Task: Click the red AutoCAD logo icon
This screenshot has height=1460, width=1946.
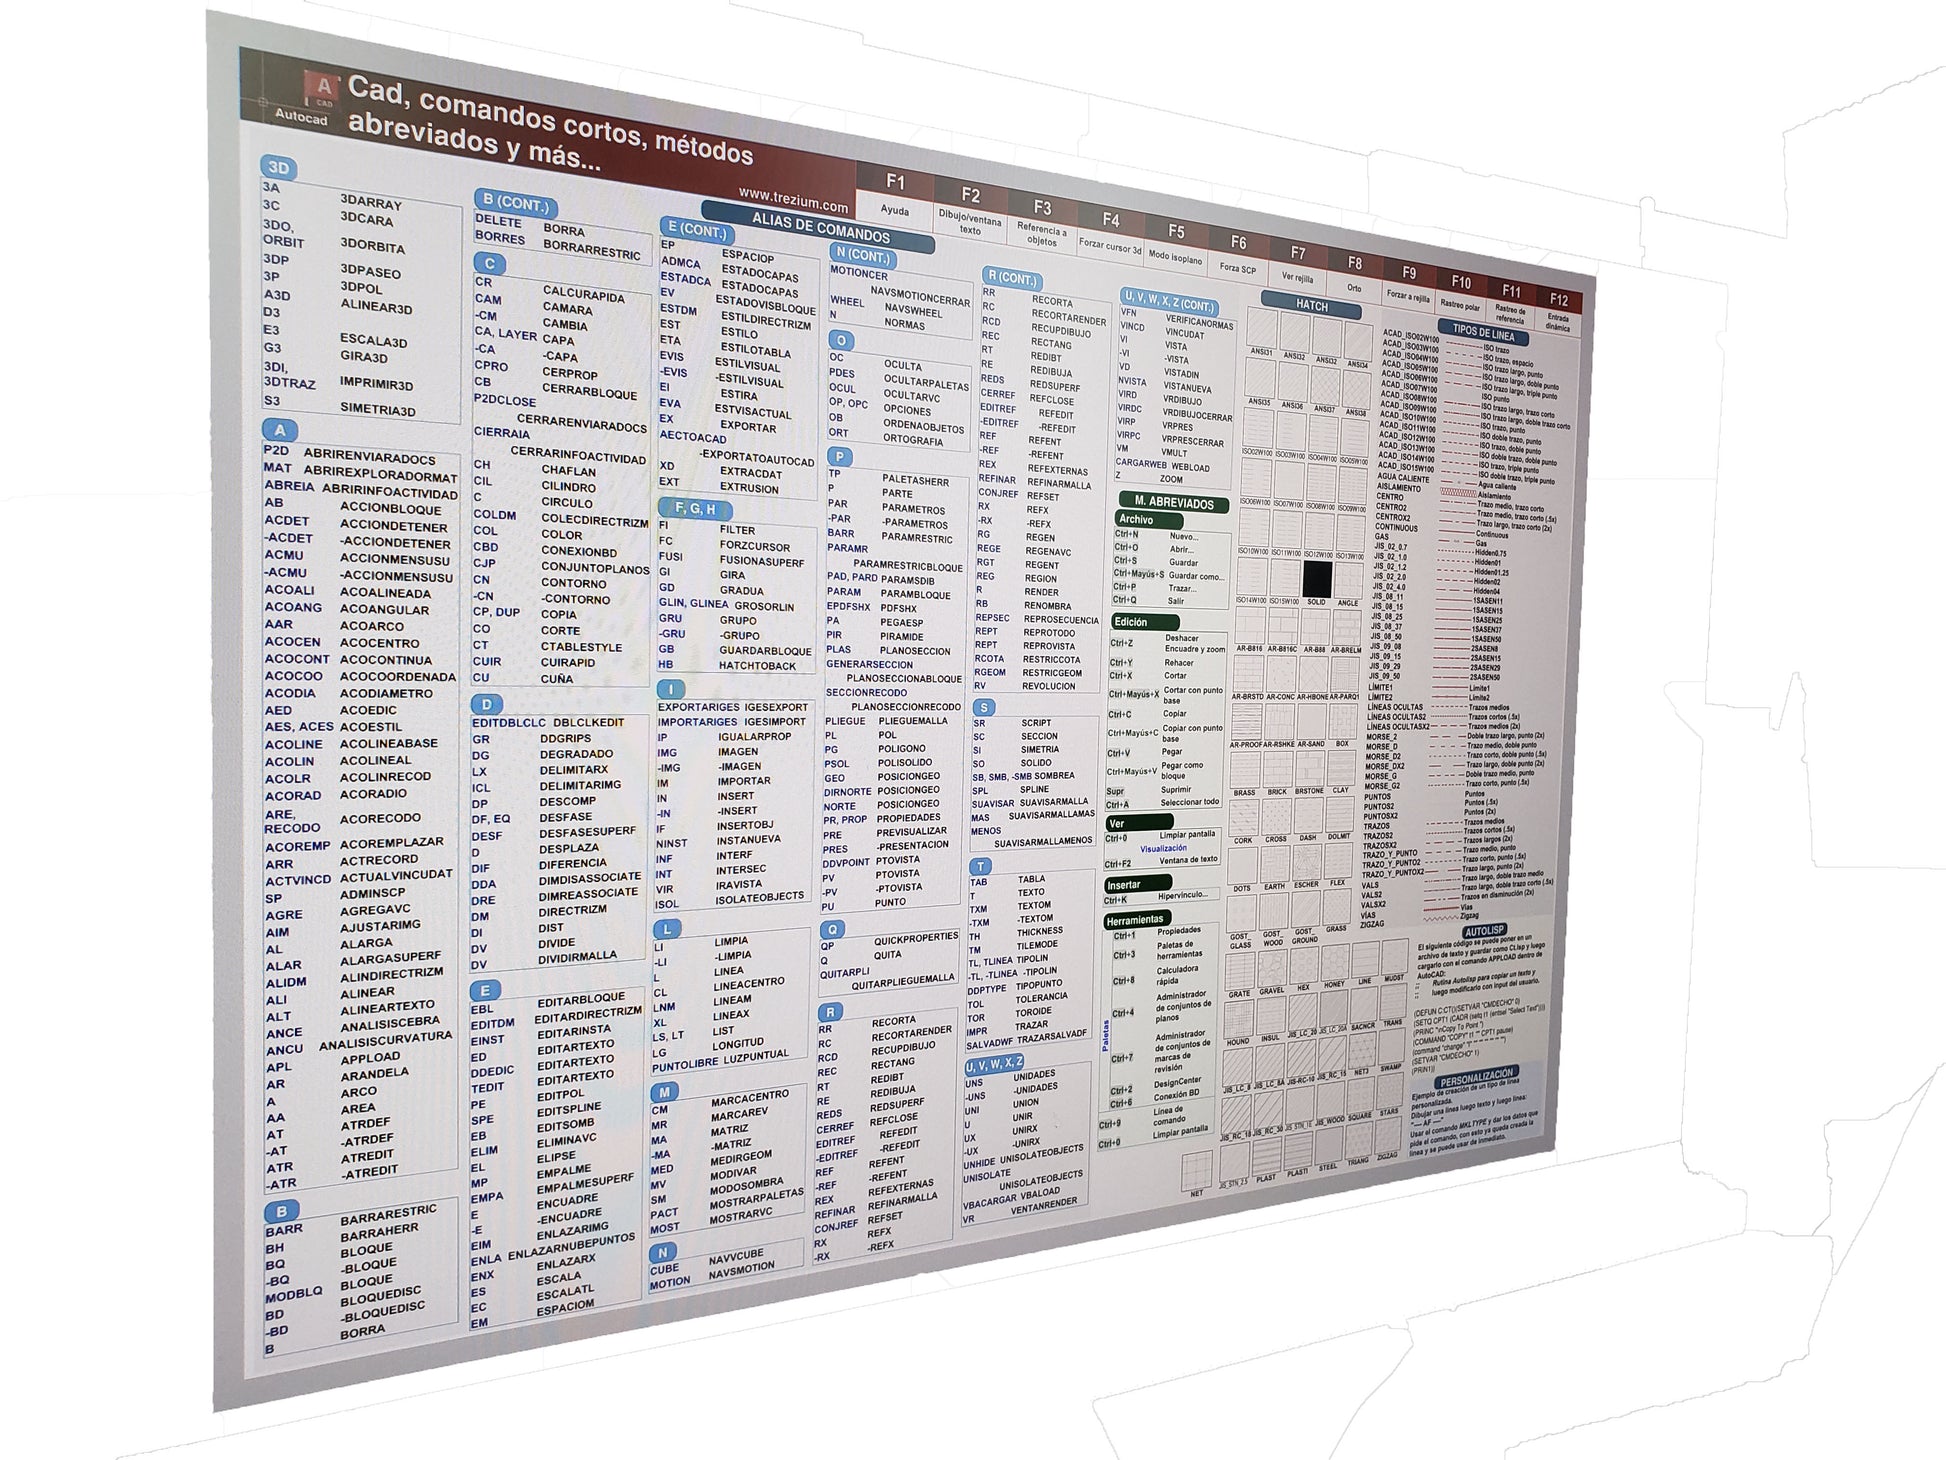Action: click(322, 89)
